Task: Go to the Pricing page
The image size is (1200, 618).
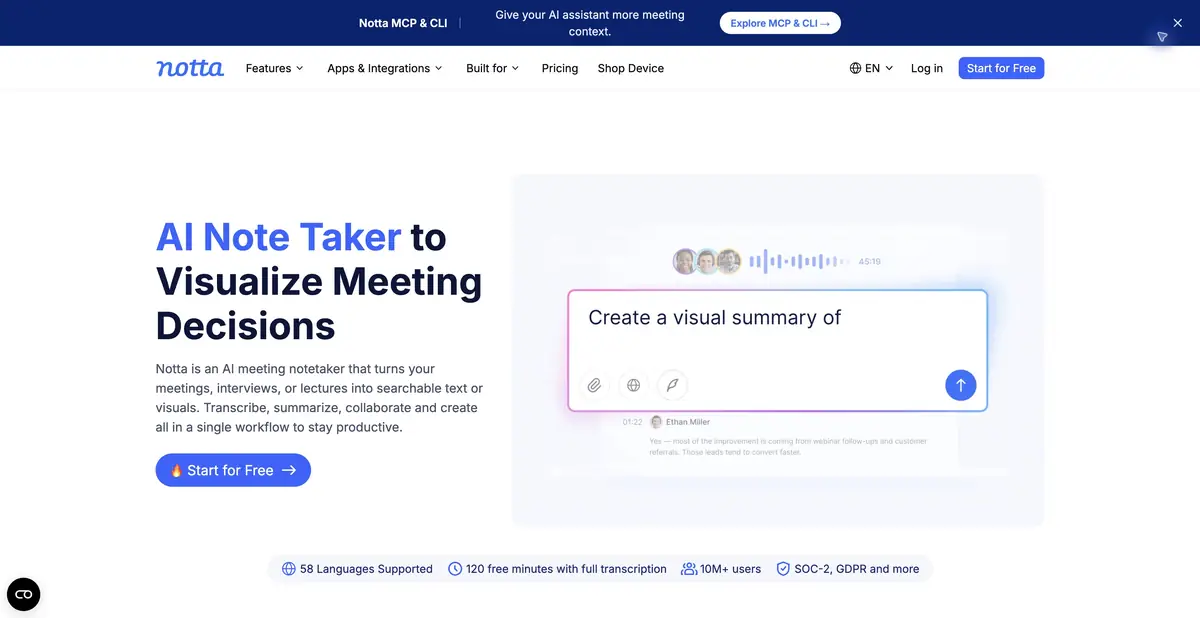Action: [x=560, y=68]
